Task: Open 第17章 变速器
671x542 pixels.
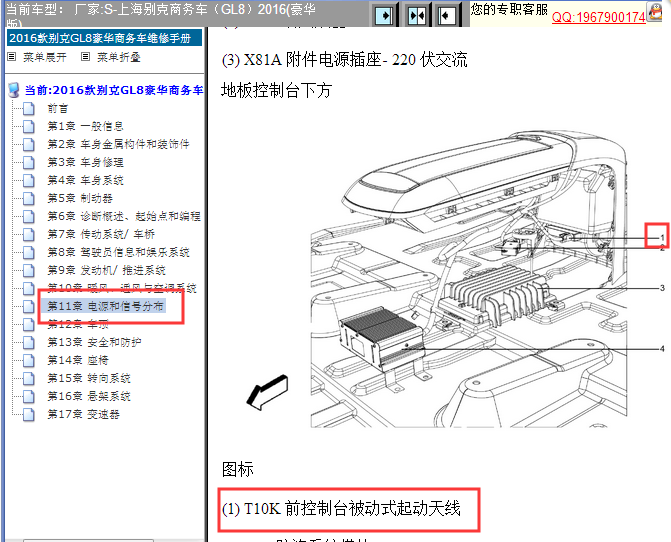Action: [83, 414]
